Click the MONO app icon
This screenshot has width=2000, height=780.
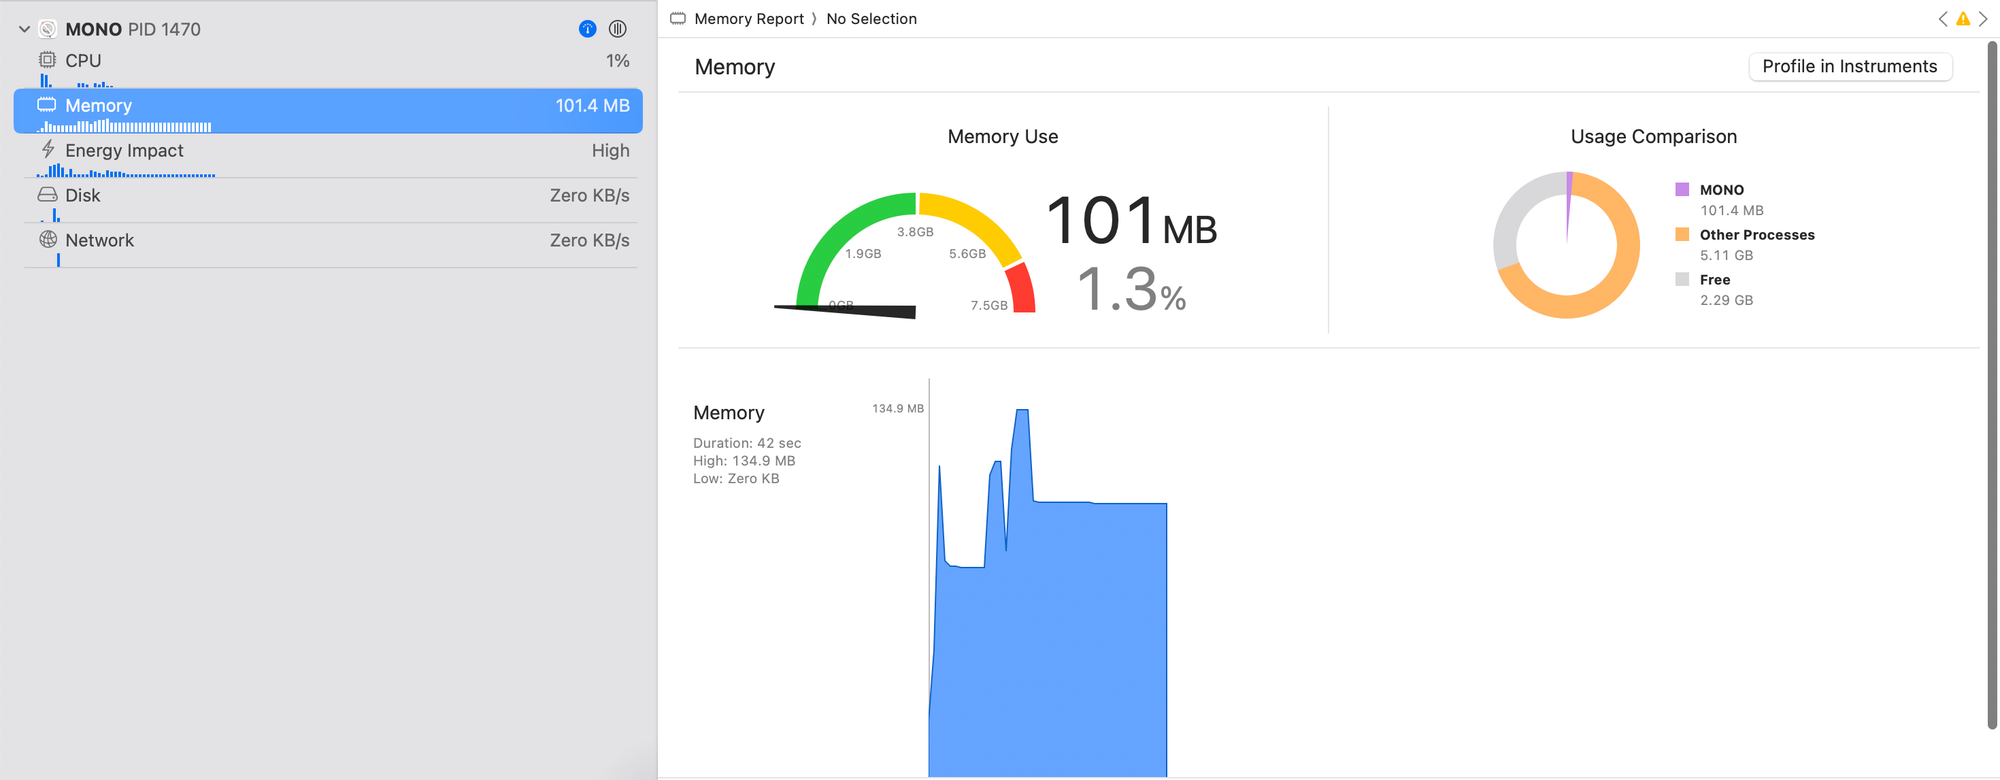point(47,29)
